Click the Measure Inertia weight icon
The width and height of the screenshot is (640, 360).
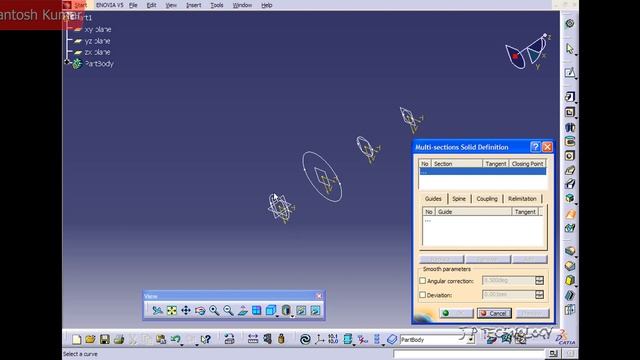tap(281, 339)
